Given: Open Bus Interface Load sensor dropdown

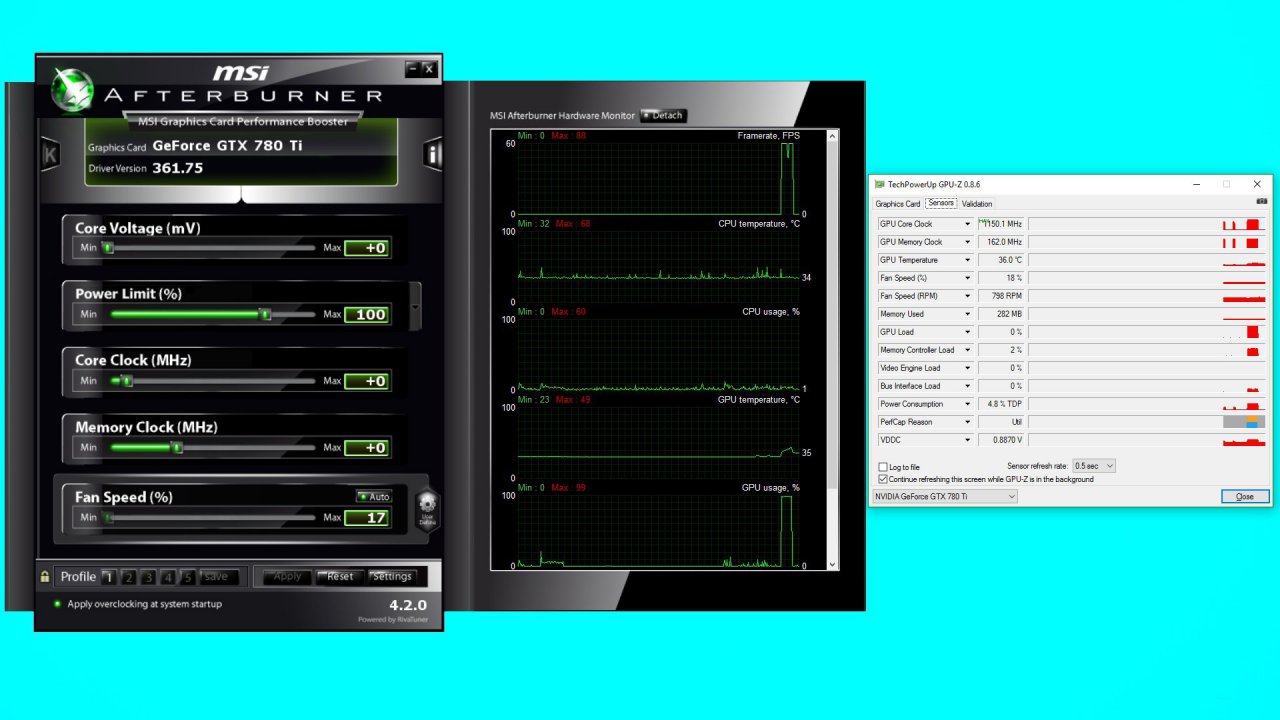Looking at the screenshot, I should [967, 386].
